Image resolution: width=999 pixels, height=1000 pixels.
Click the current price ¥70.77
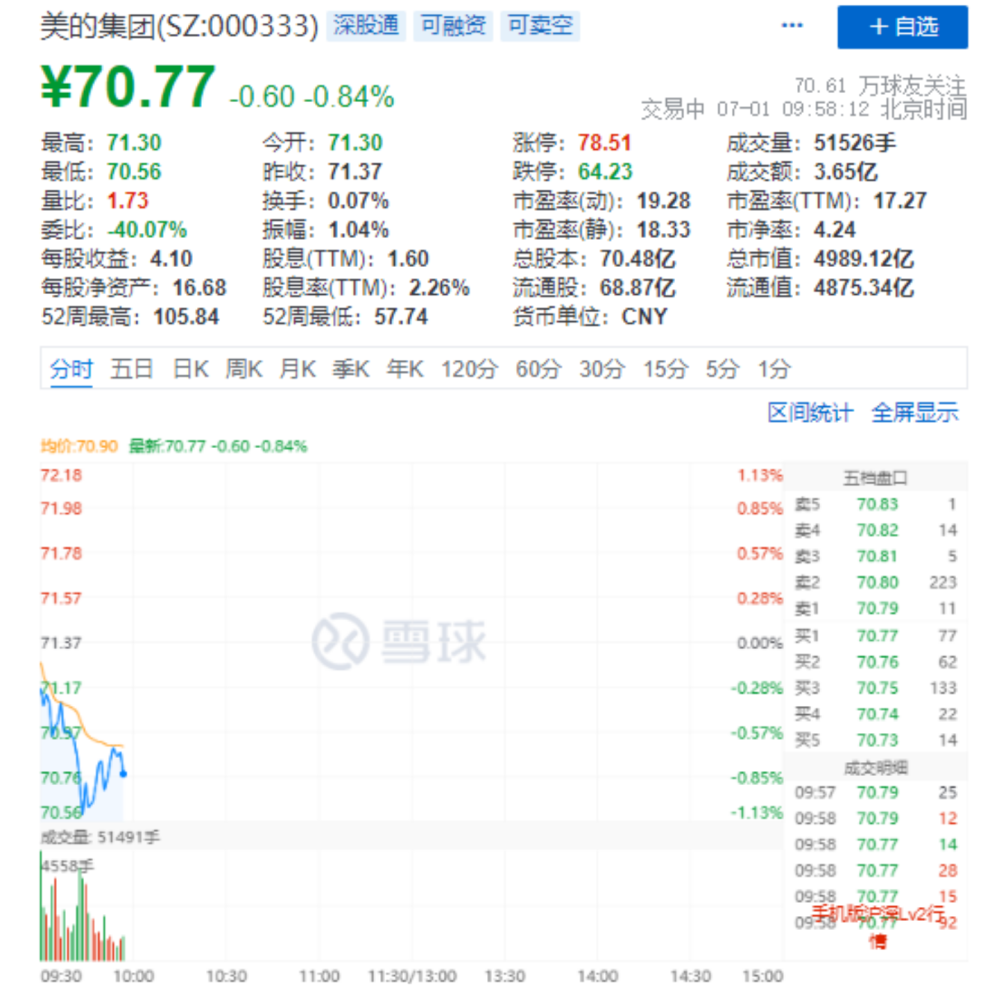pyautogui.click(x=128, y=87)
